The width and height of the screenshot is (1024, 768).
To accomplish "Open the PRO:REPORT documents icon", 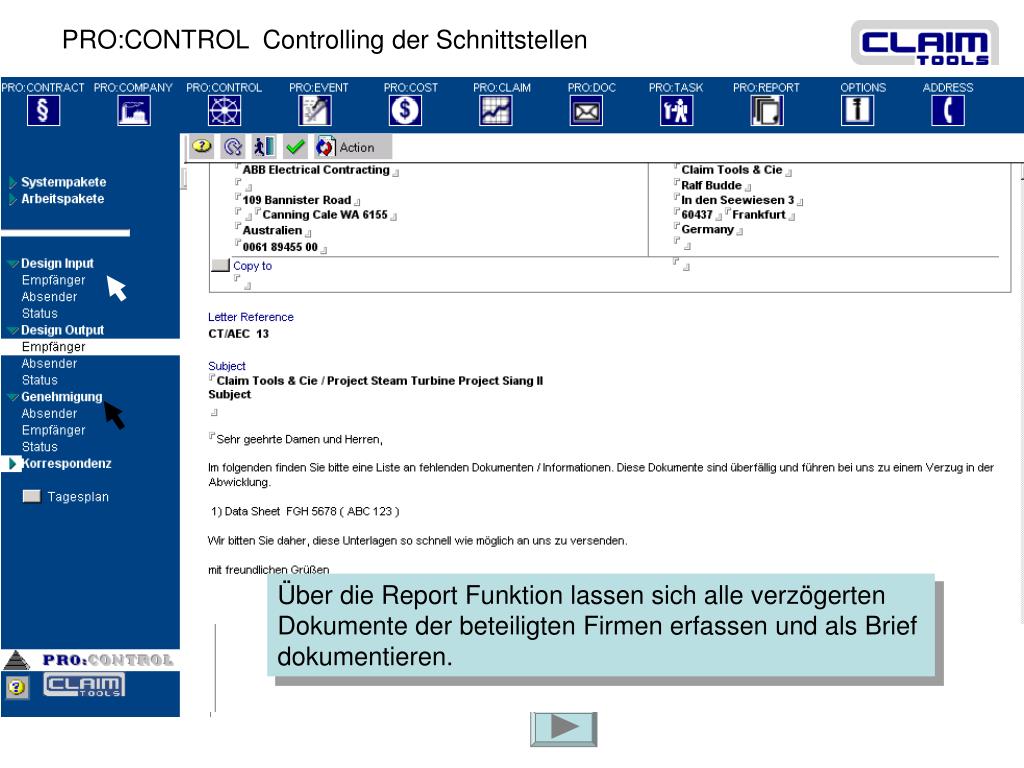I will (x=767, y=110).
